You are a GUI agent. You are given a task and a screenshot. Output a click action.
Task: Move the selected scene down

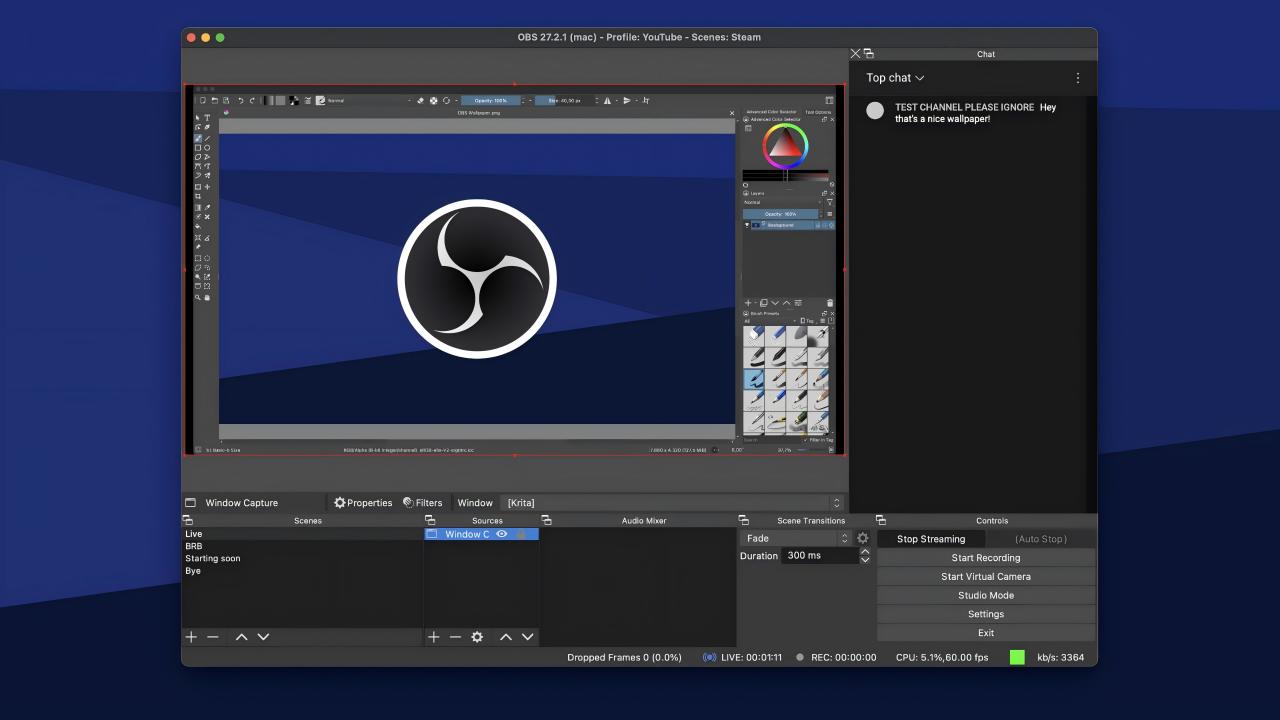(263, 637)
